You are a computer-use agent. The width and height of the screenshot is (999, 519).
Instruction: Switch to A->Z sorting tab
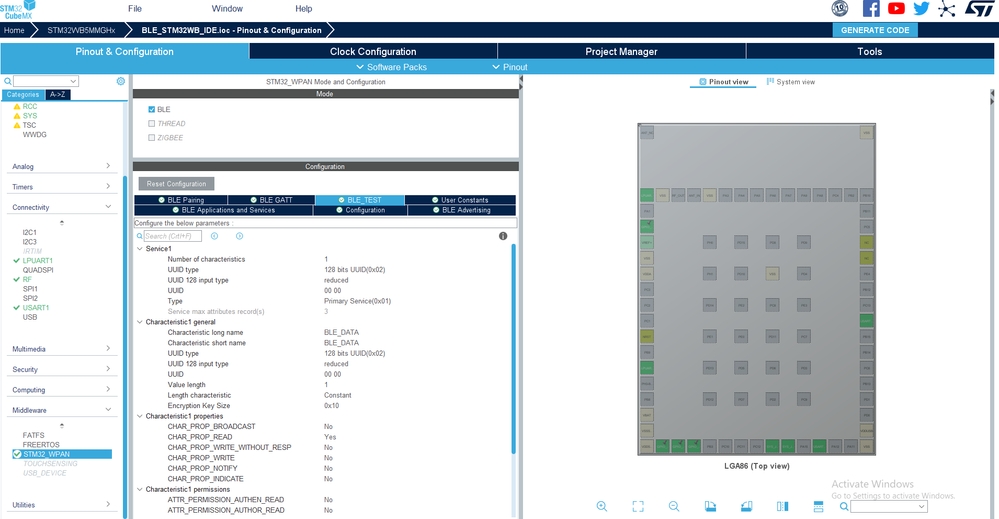coord(57,94)
